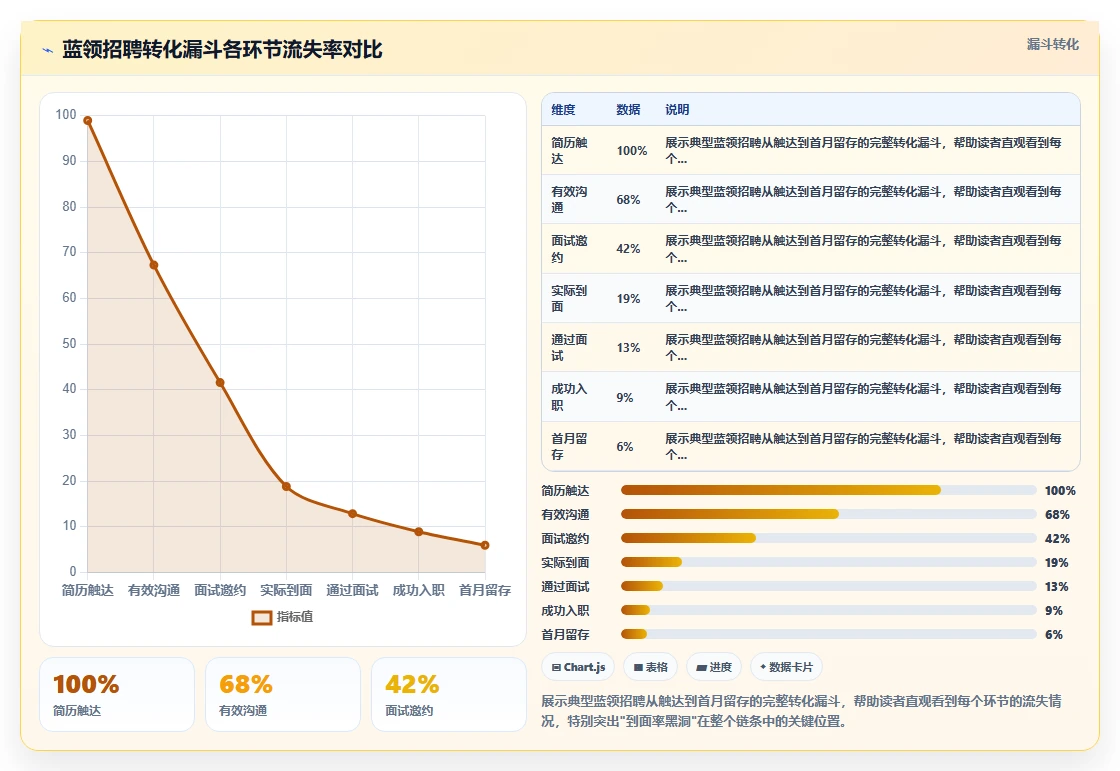This screenshot has width=1120, height=771.
Task: Select the 进度 tag chip
Action: pos(714,667)
